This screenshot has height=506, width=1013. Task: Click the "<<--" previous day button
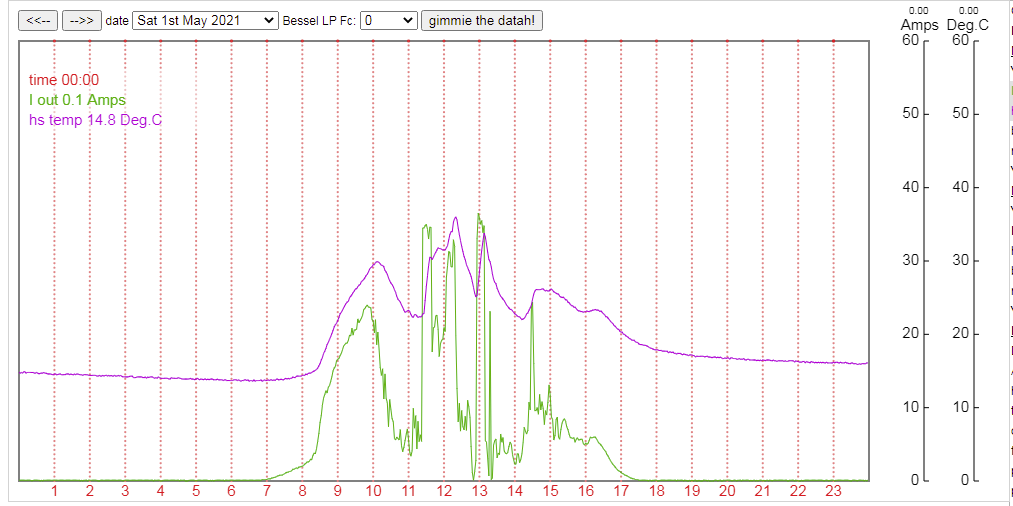point(38,20)
